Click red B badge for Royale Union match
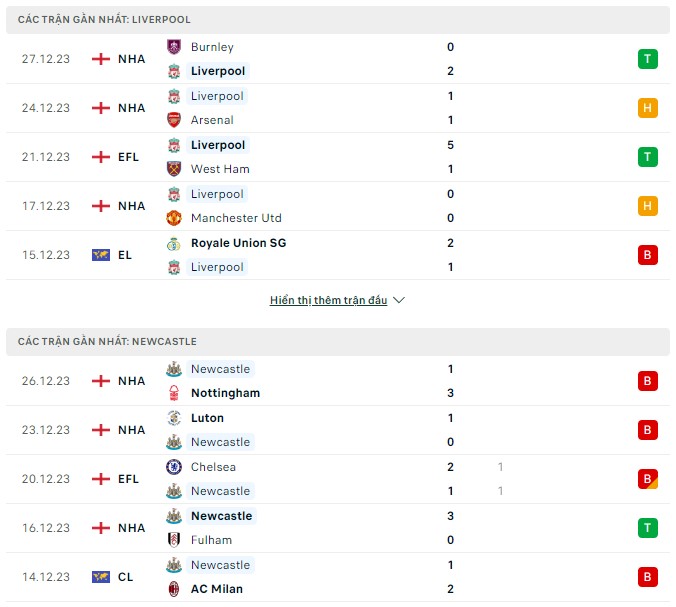676x607 pixels. pyautogui.click(x=648, y=255)
